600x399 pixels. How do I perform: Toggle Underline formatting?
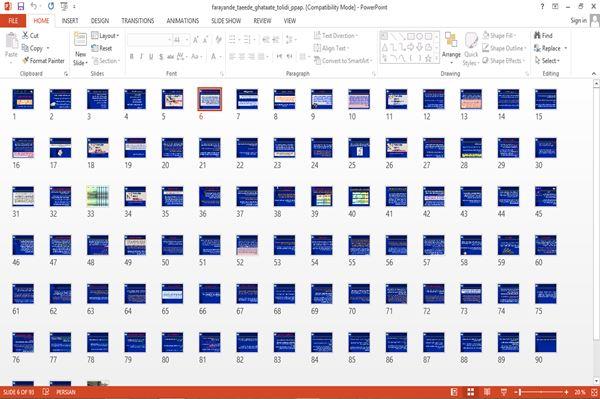point(151,57)
